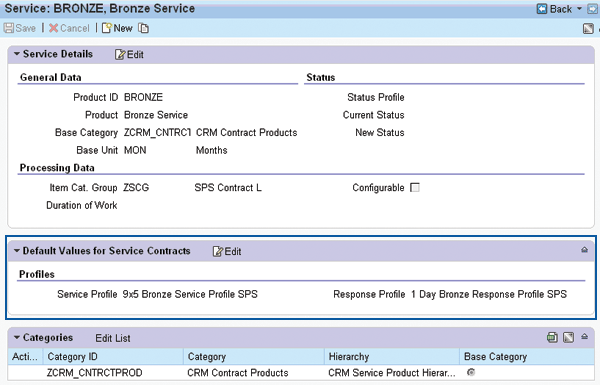Click the red Cancel X icon

54,28
